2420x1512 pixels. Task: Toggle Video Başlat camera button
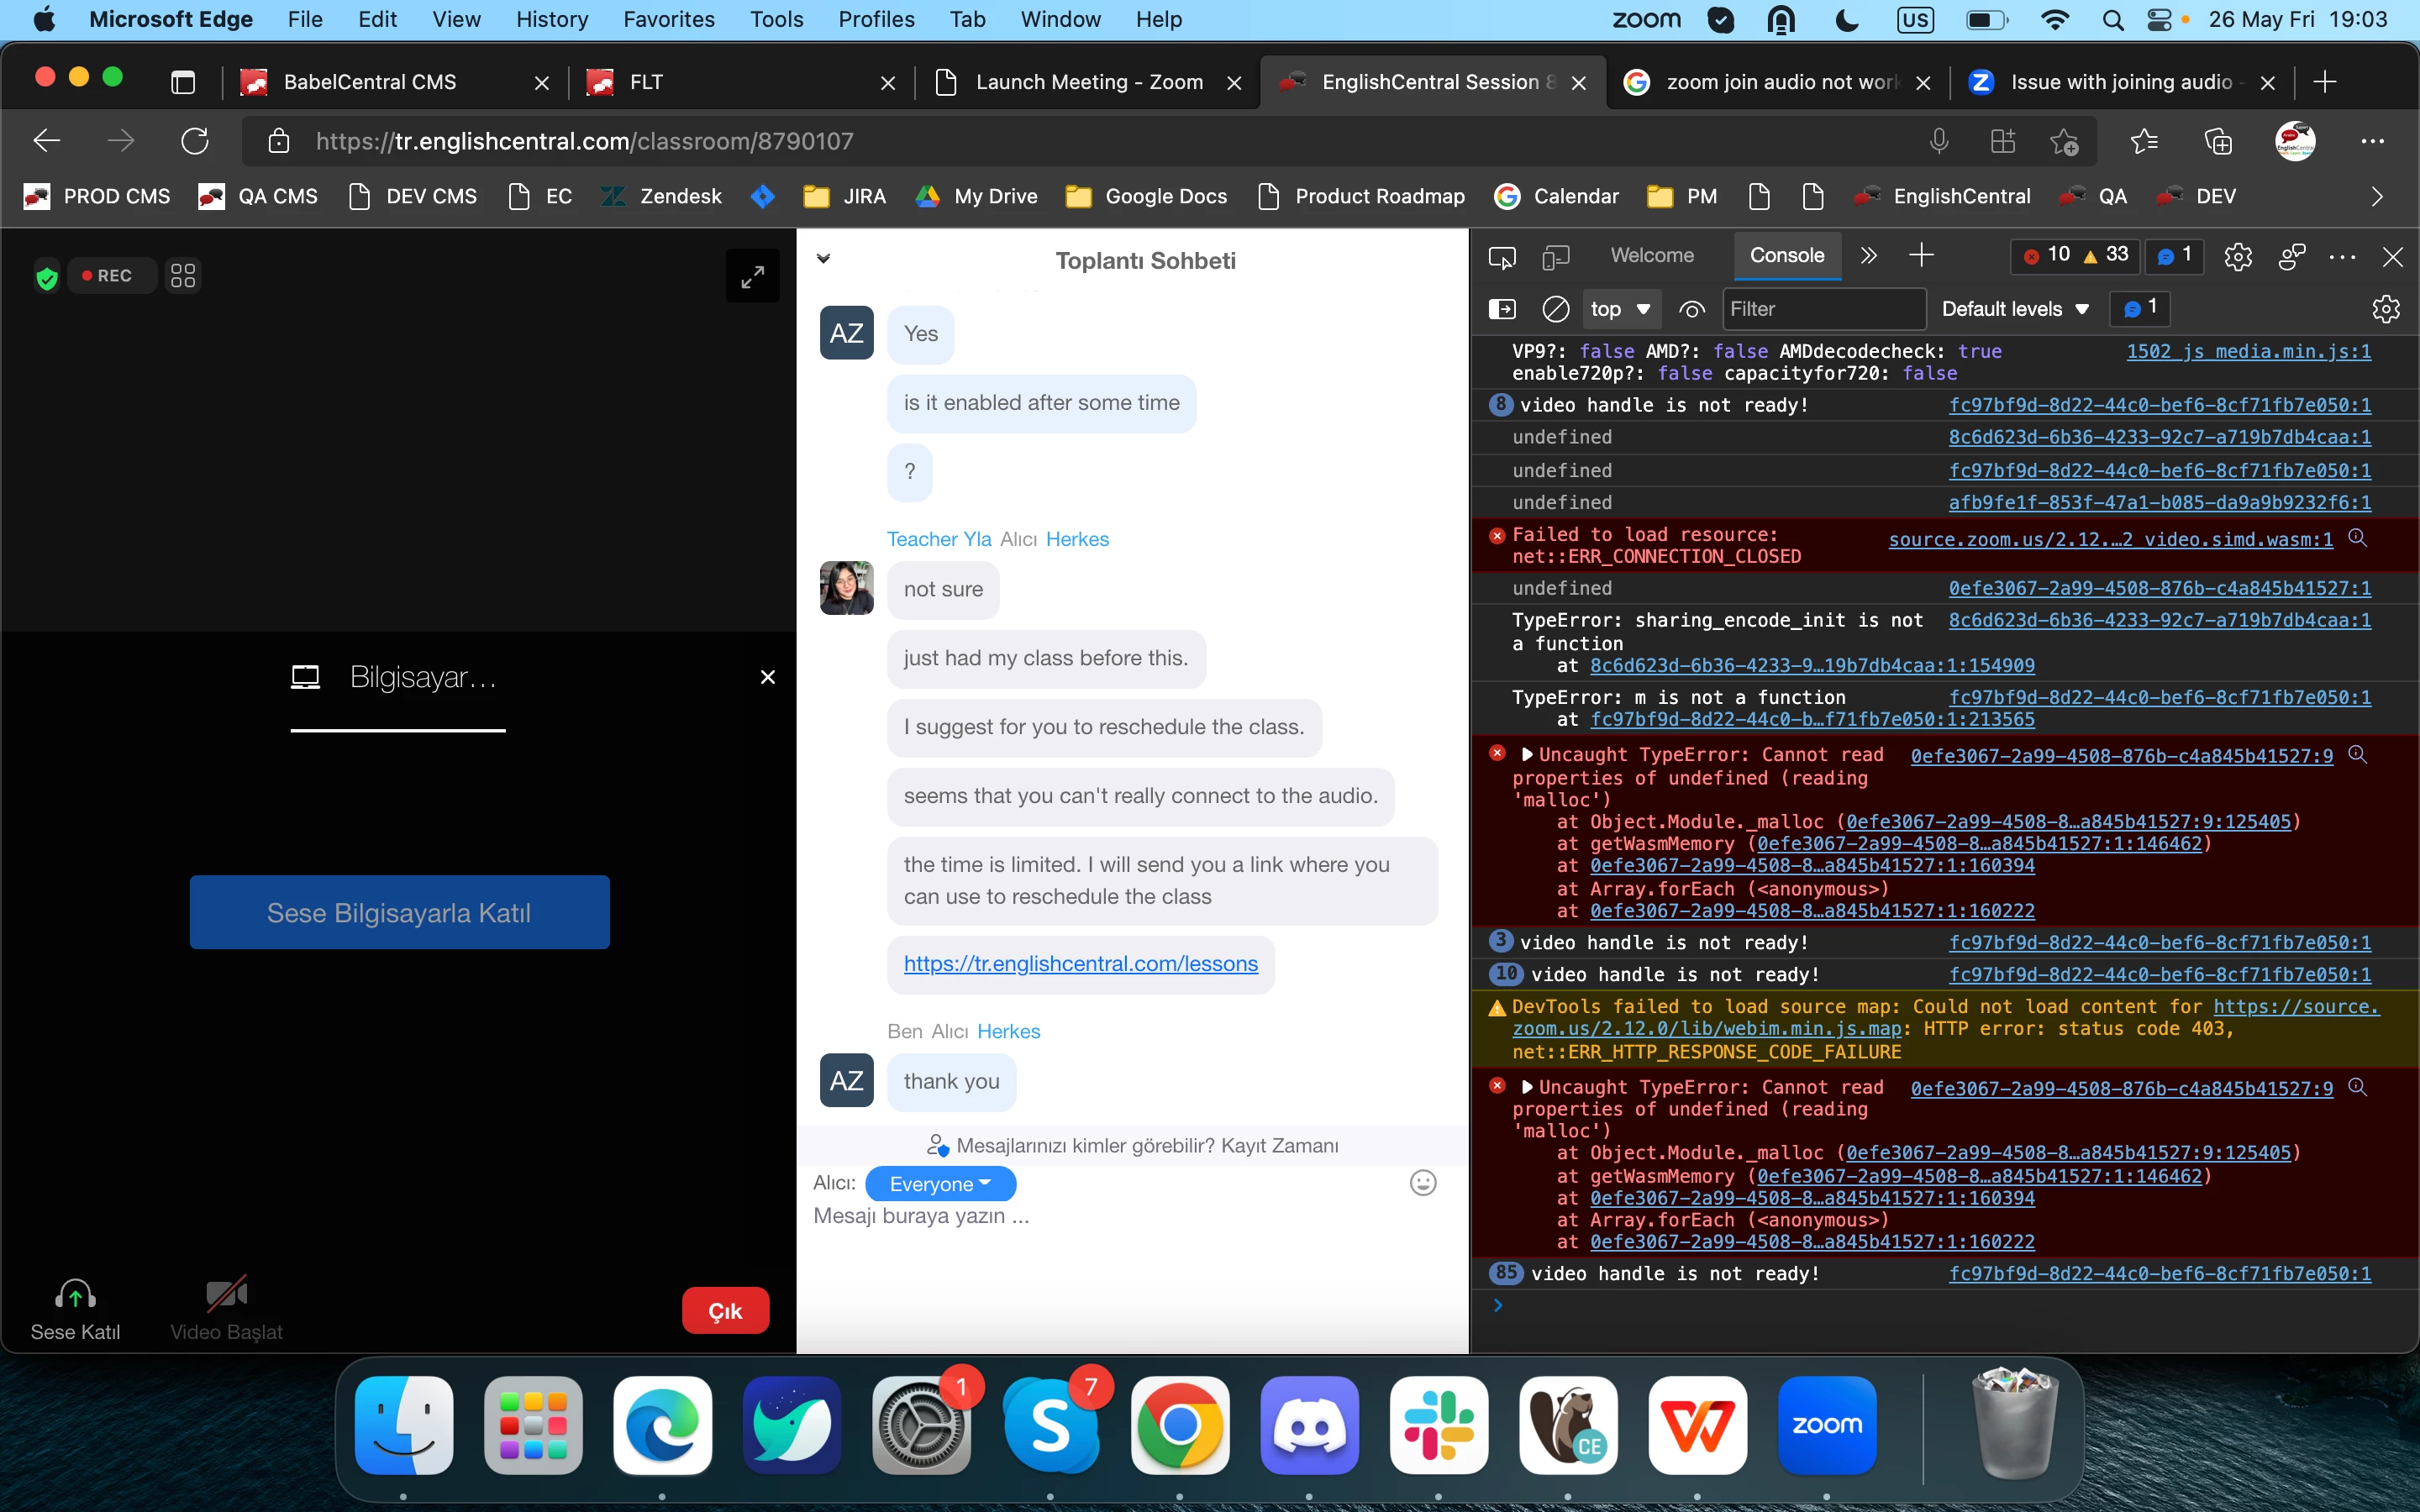(226, 1295)
